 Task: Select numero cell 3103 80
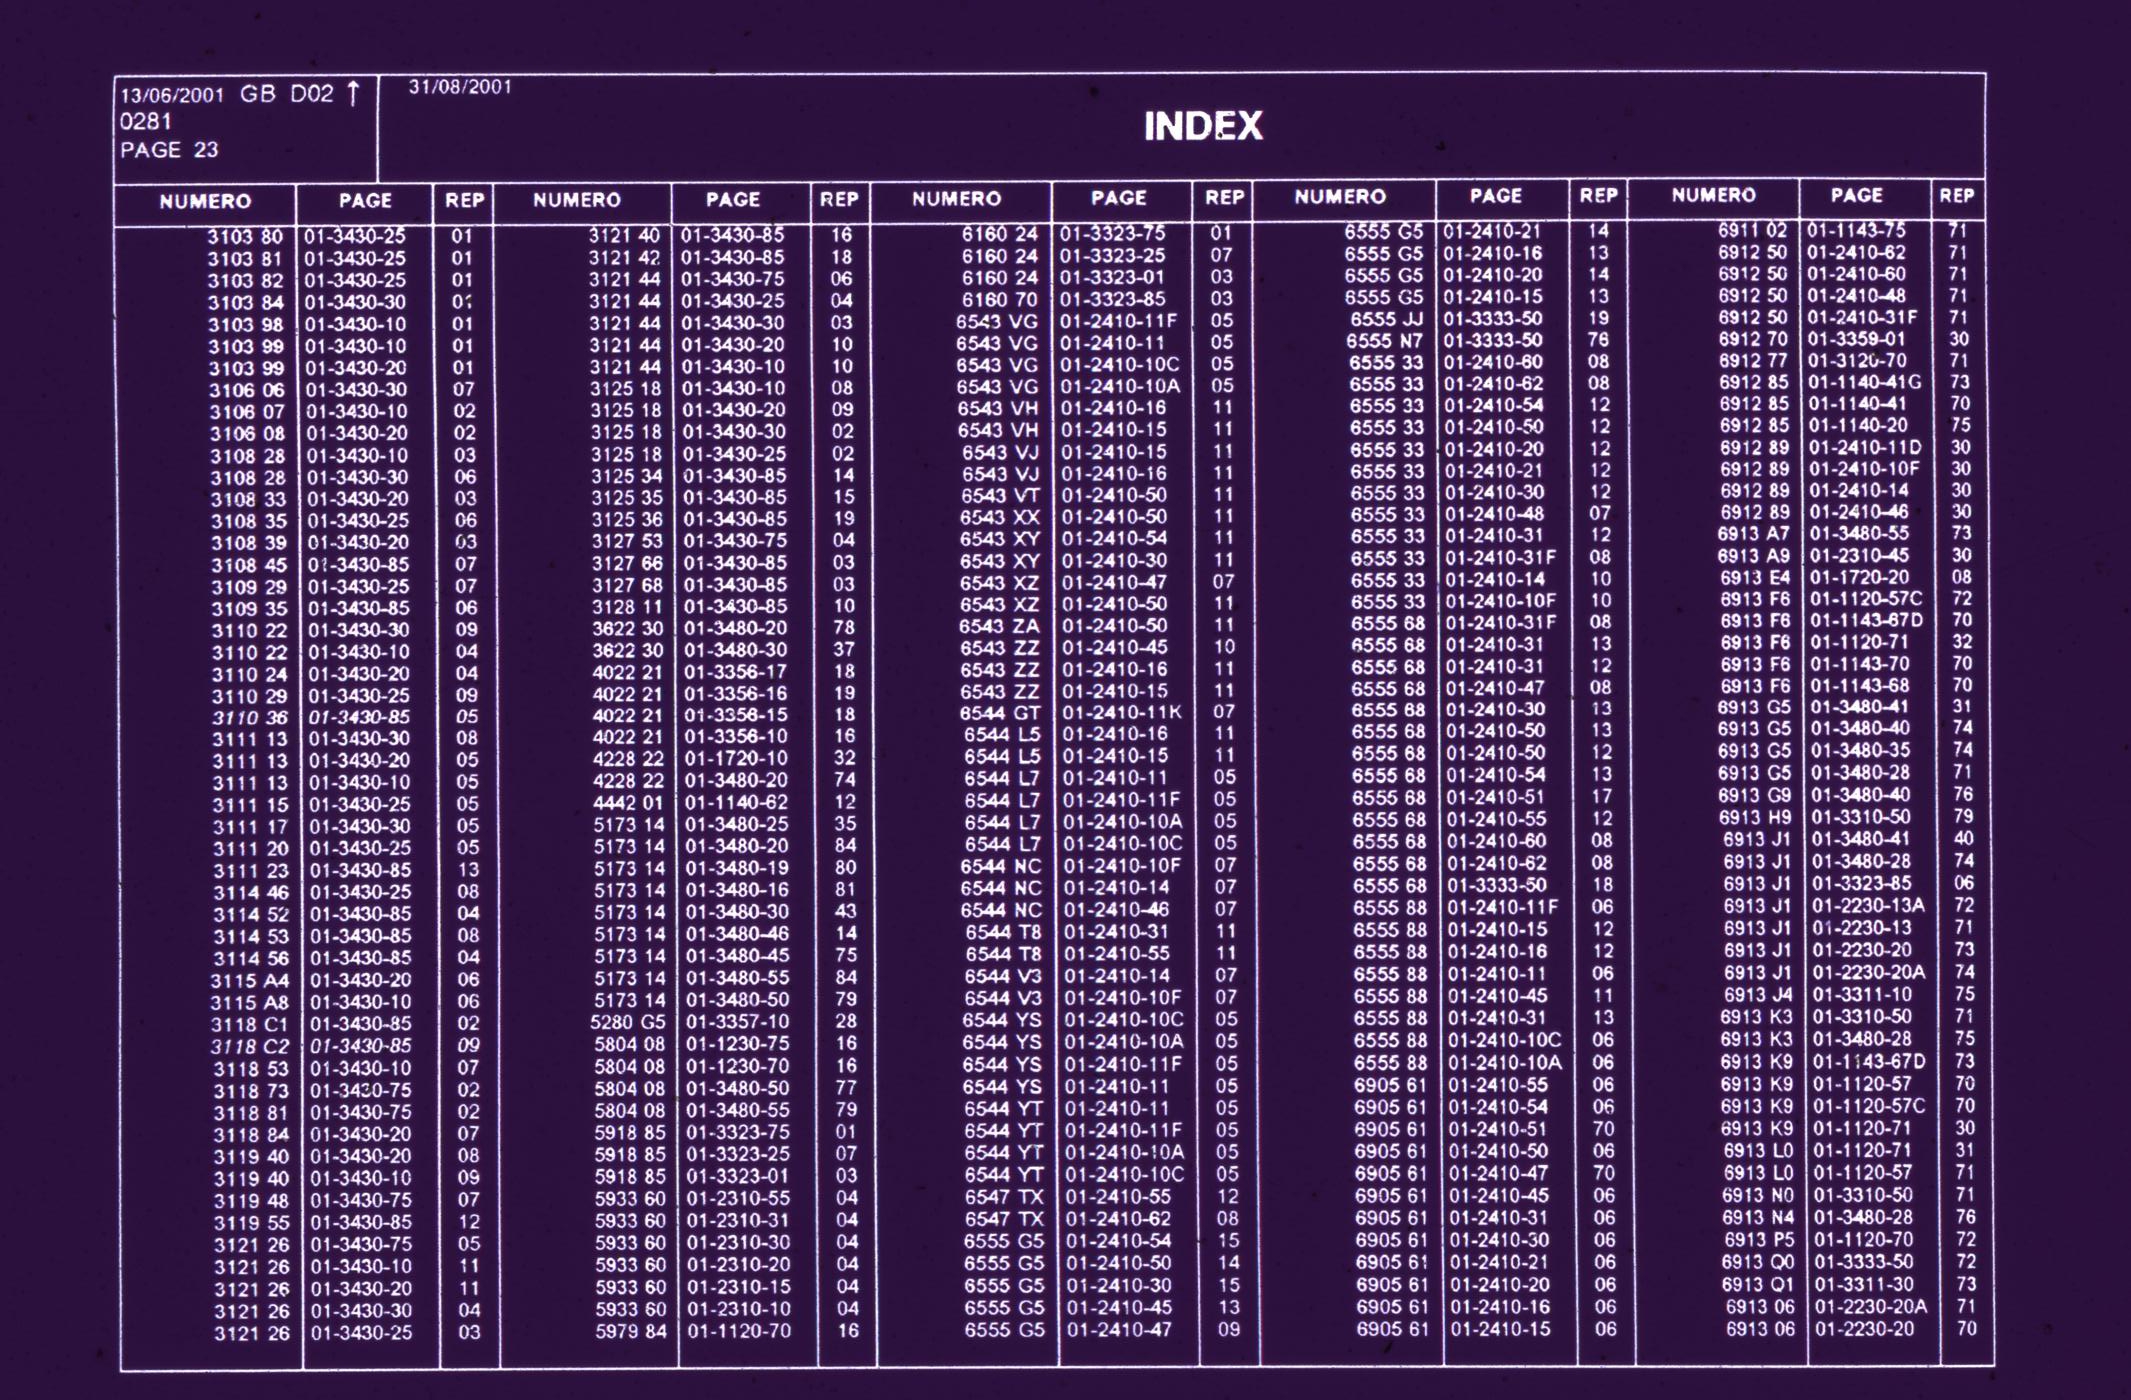(x=245, y=237)
